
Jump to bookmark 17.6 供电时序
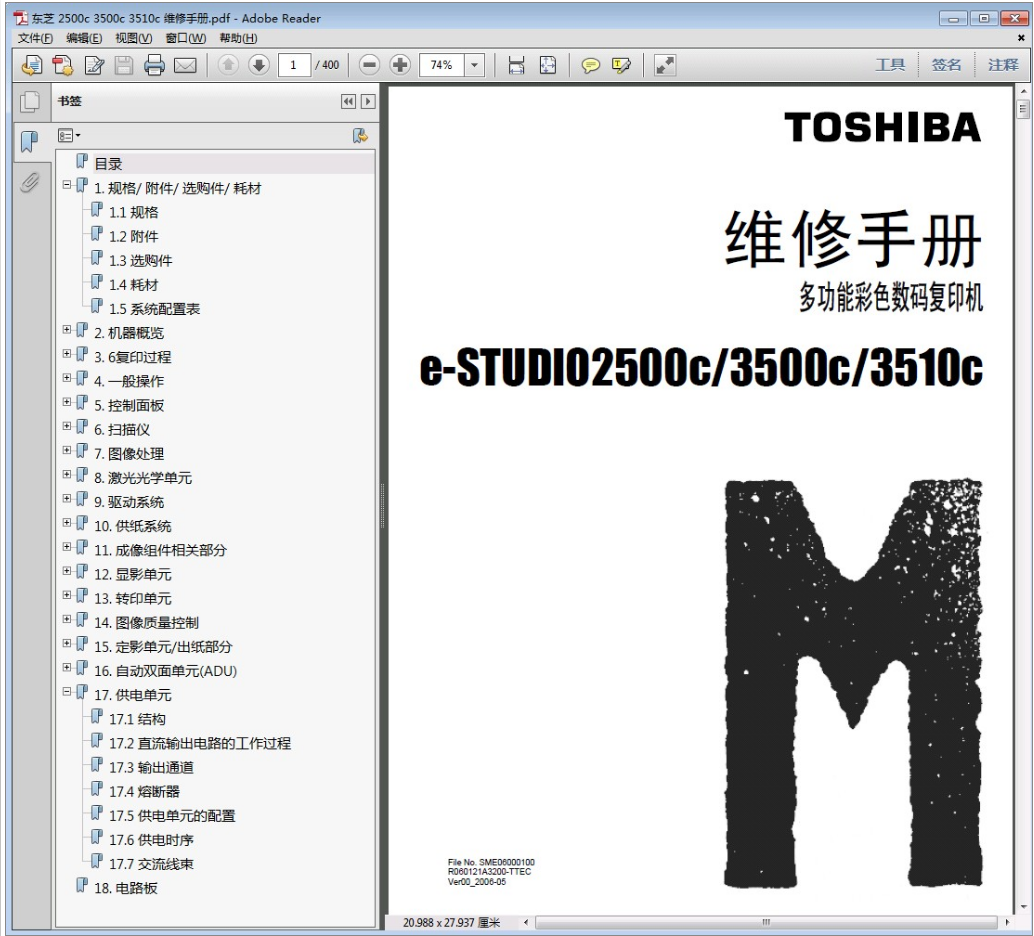[x=151, y=840]
